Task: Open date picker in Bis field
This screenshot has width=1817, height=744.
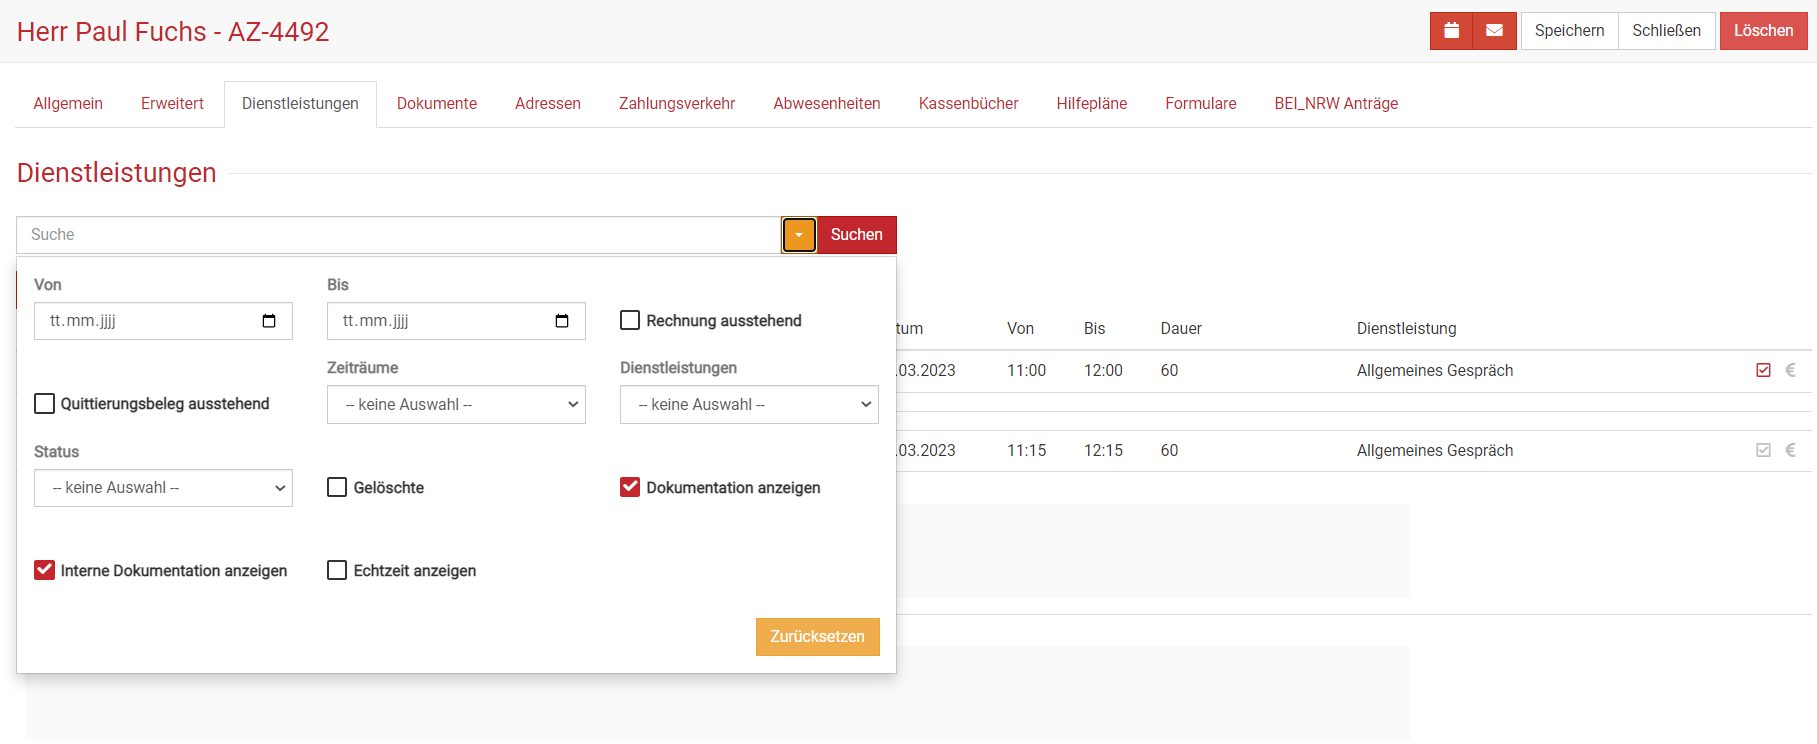Action: coord(562,321)
